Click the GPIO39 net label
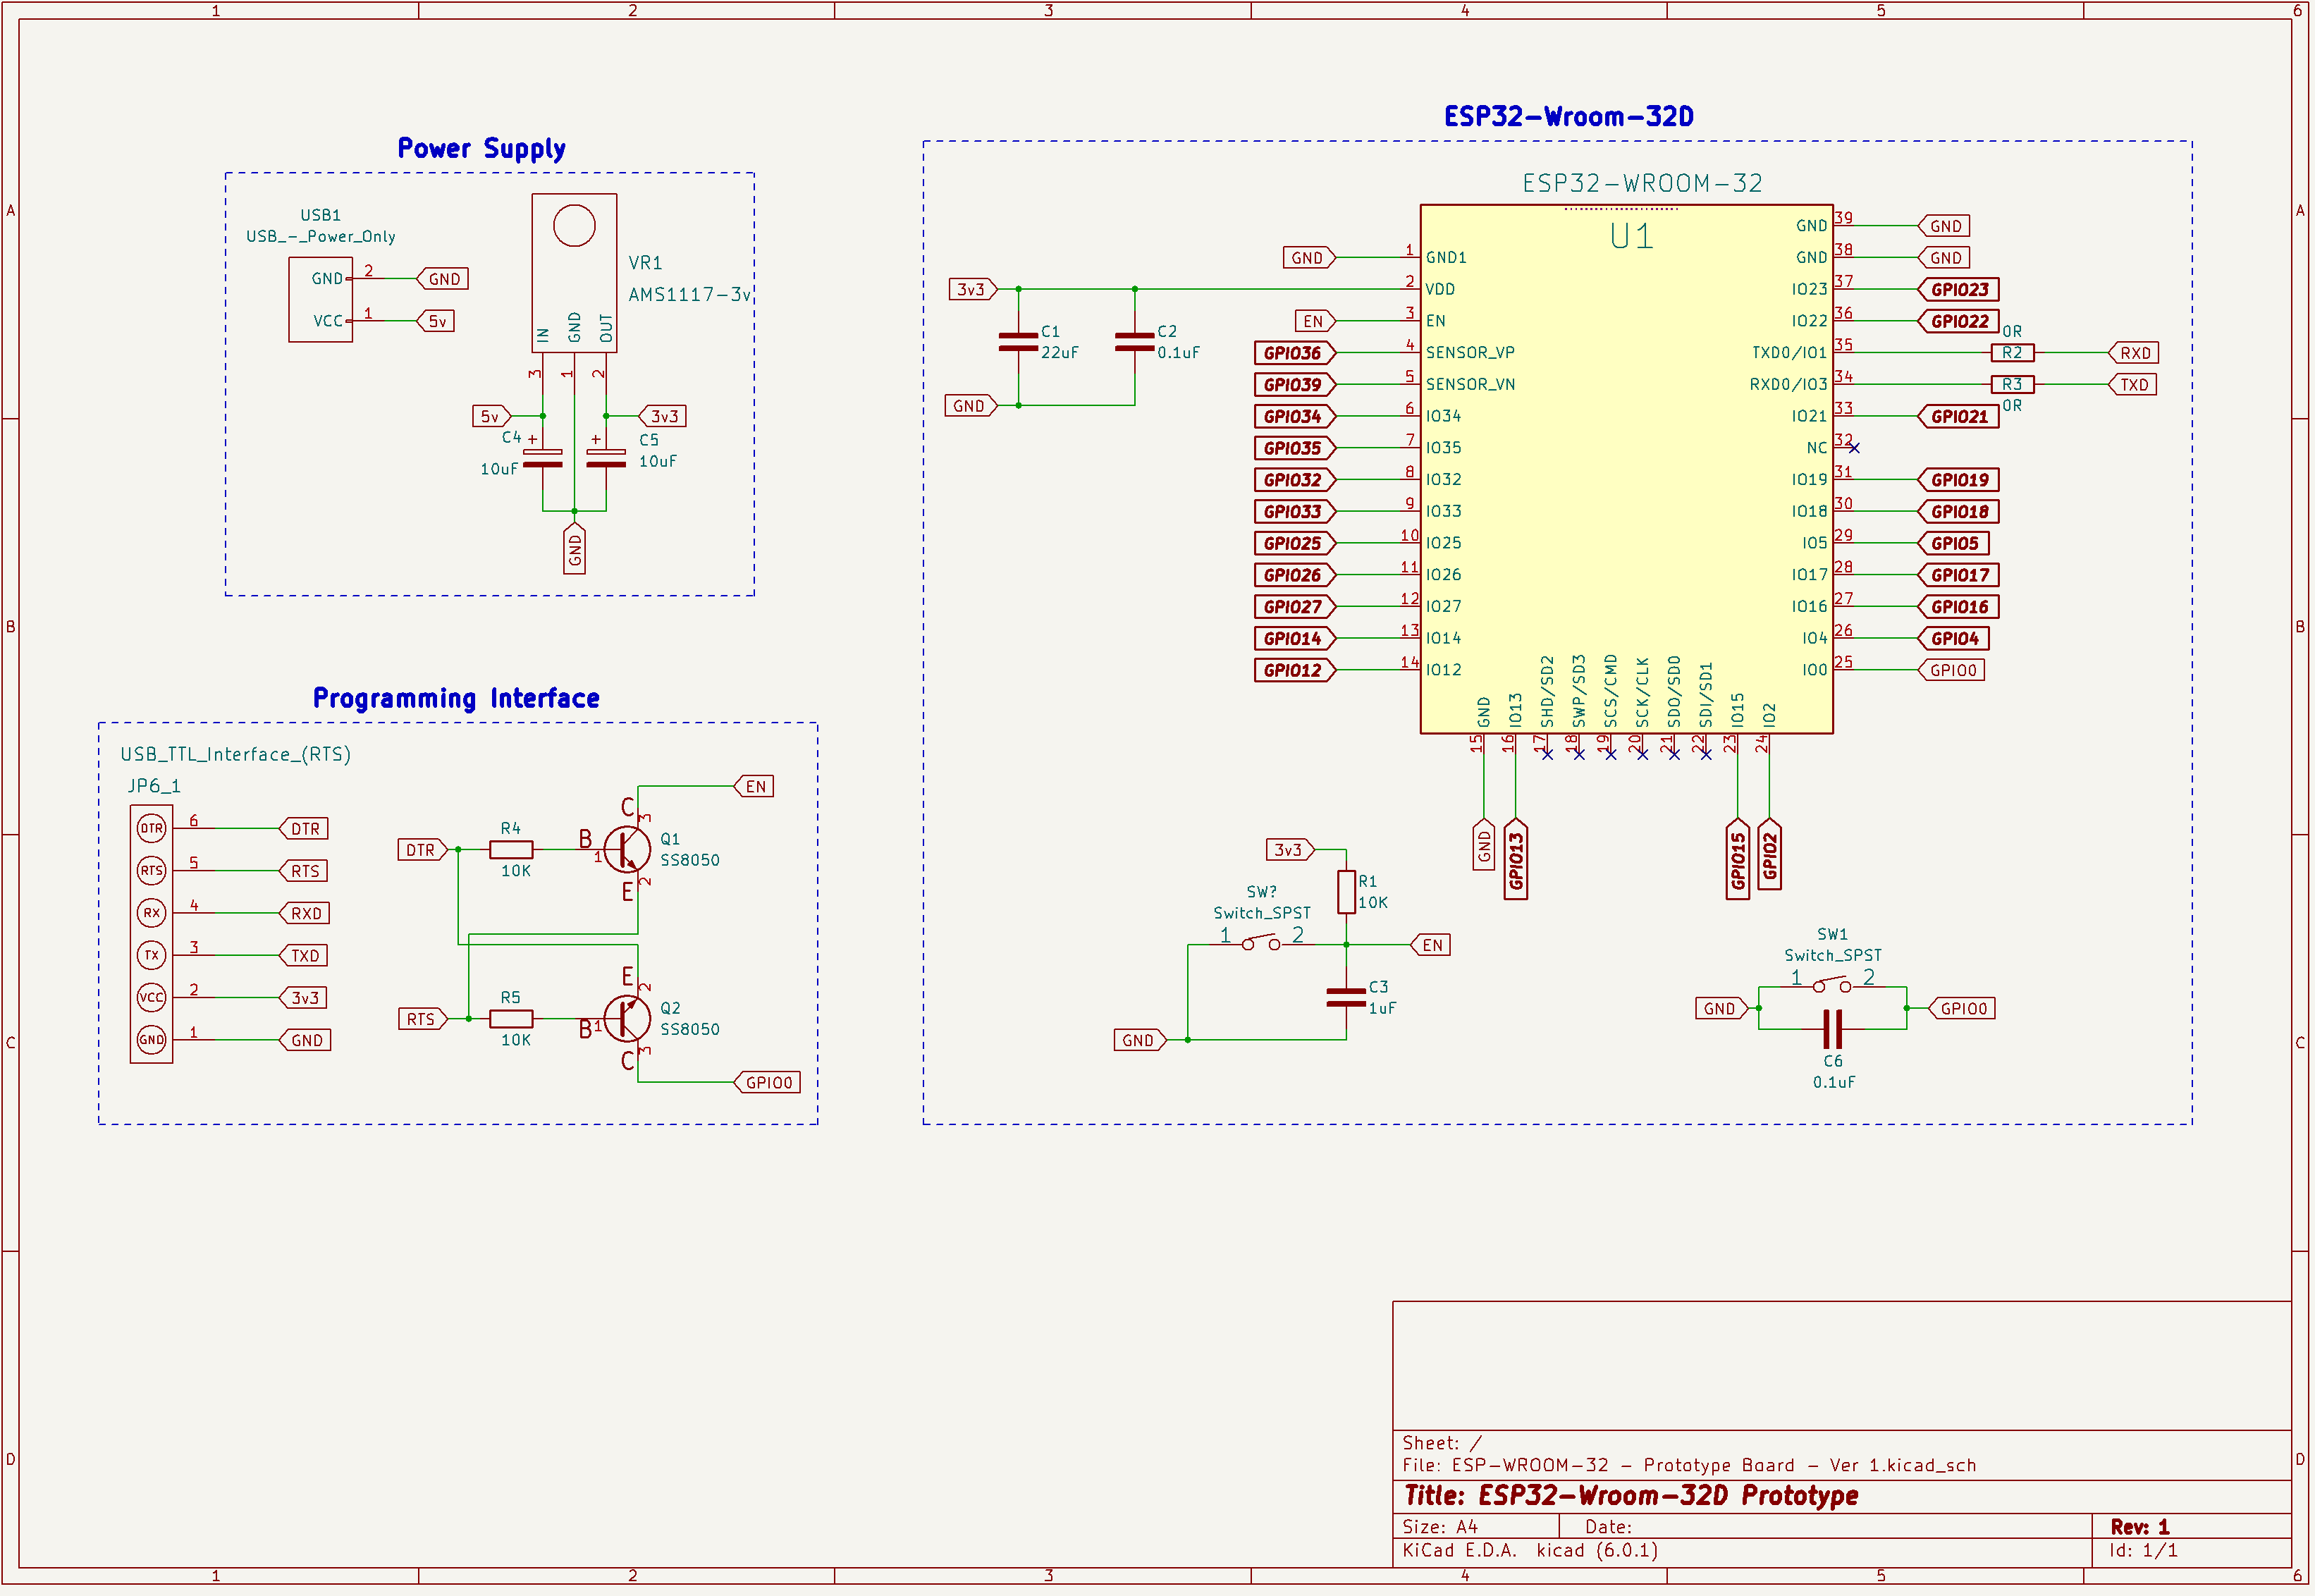This screenshot has width=2315, height=1596. pyautogui.click(x=1295, y=385)
